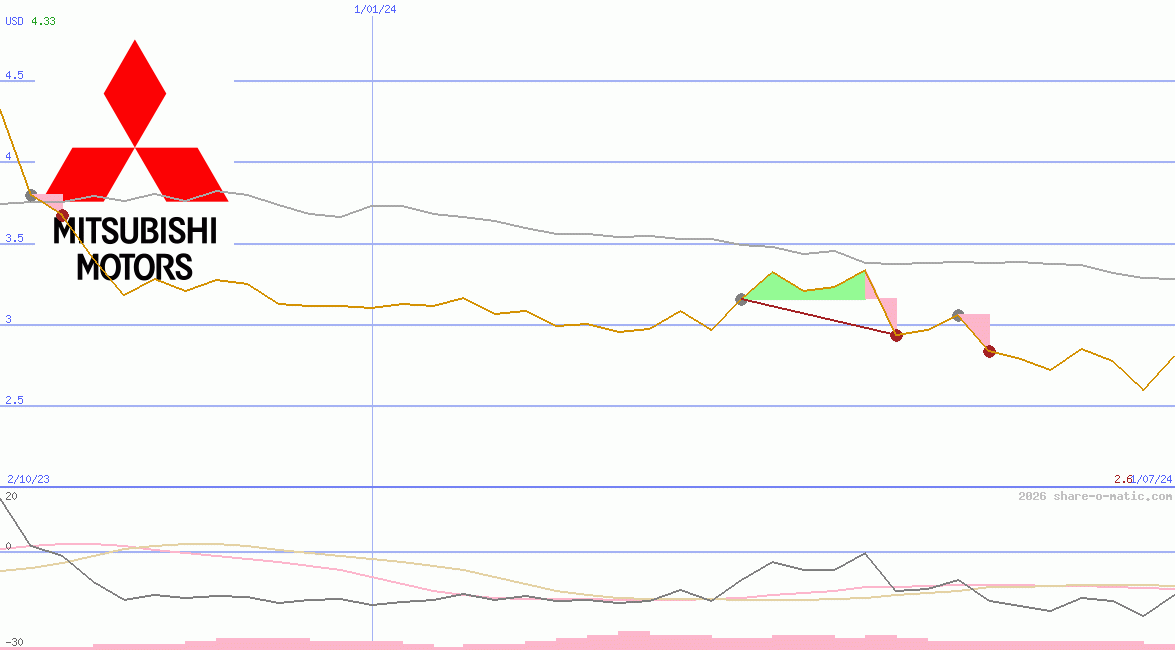The width and height of the screenshot is (1175, 650).
Task: Click the USD currency label
Action: 14,21
